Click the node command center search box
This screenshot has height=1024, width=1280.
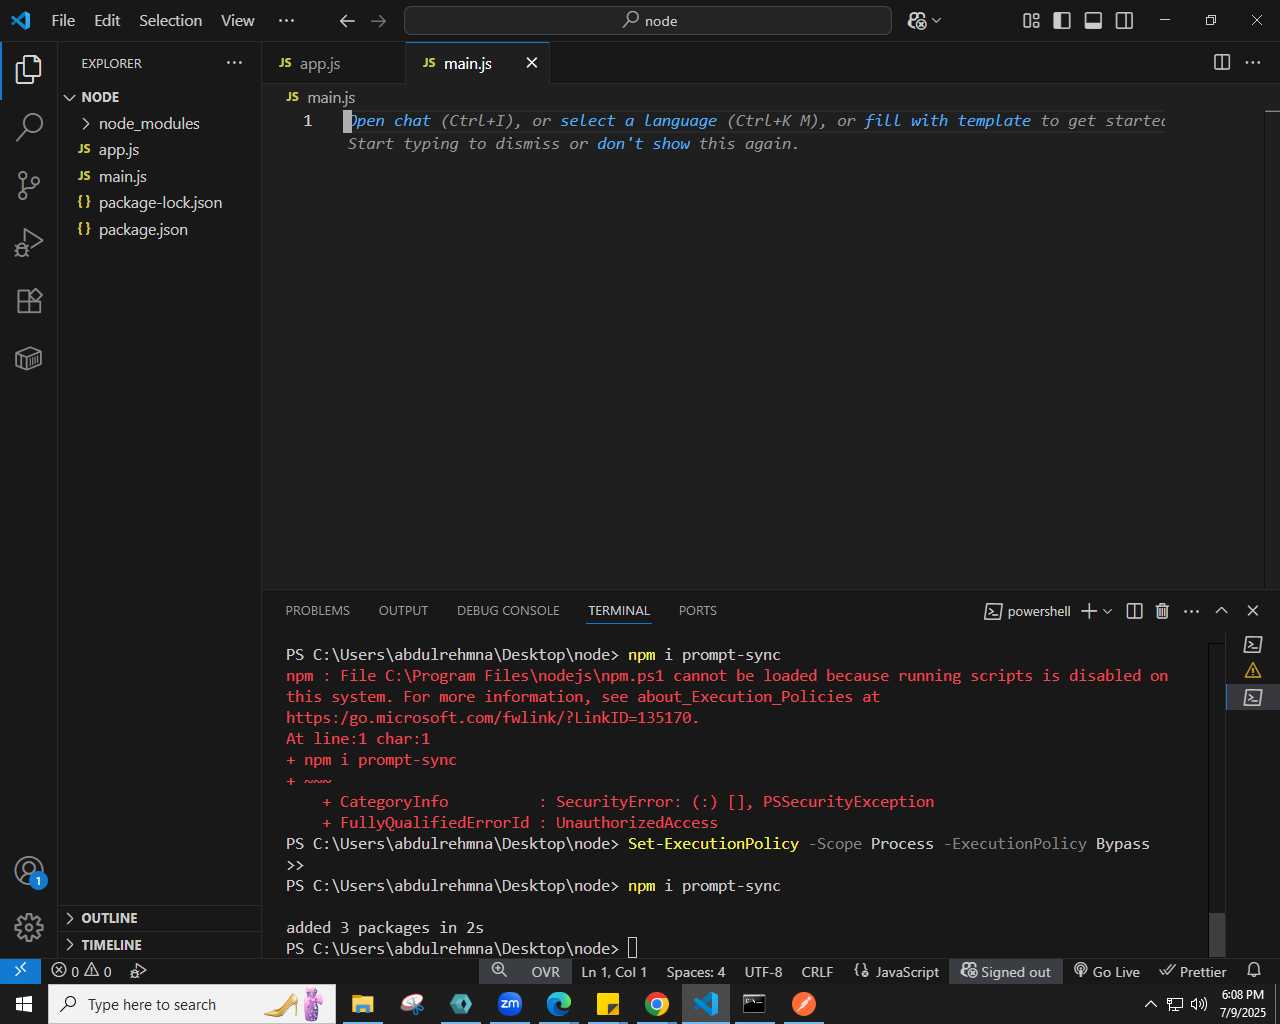[x=647, y=20]
